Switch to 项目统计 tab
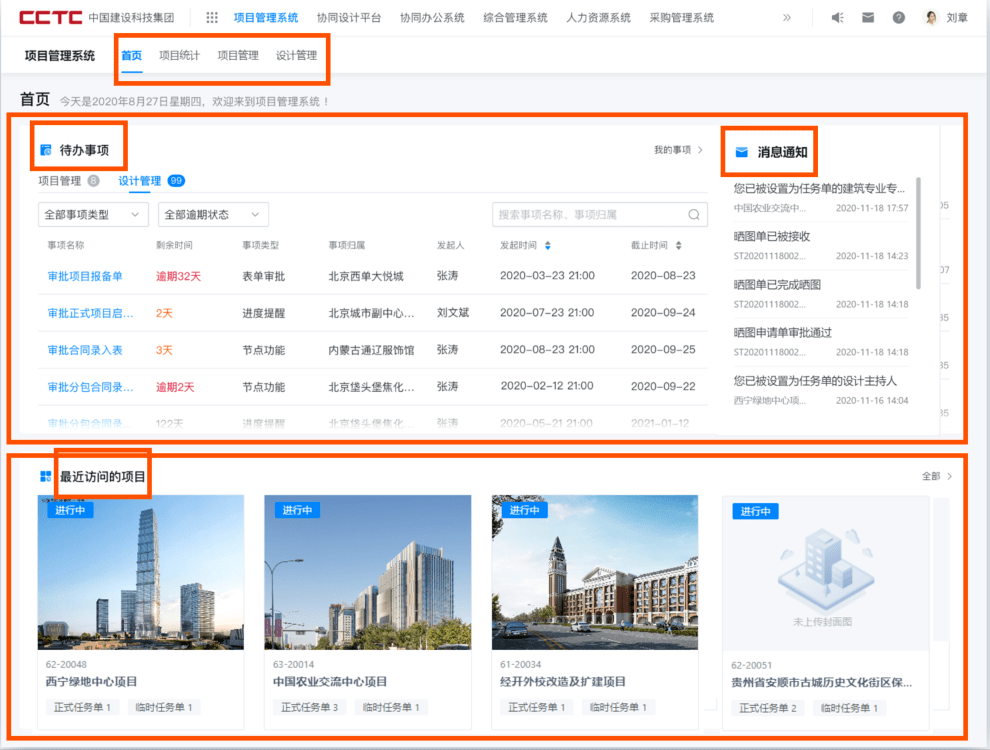Screen dimensions: 990x750 [179, 56]
